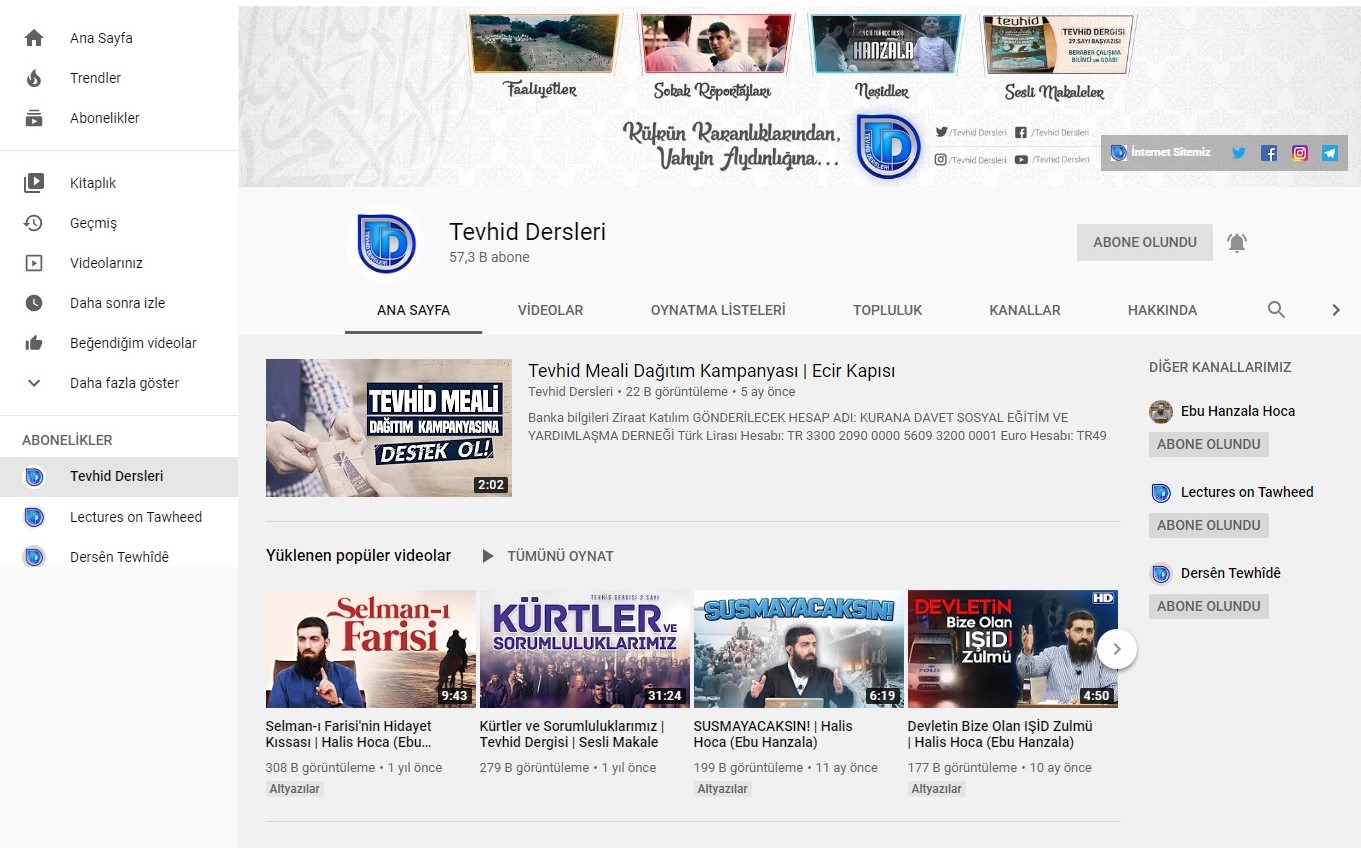Open Lectures on Tawheed in the sidebar subscriptions
The width and height of the screenshot is (1361, 848).
[x=119, y=517]
